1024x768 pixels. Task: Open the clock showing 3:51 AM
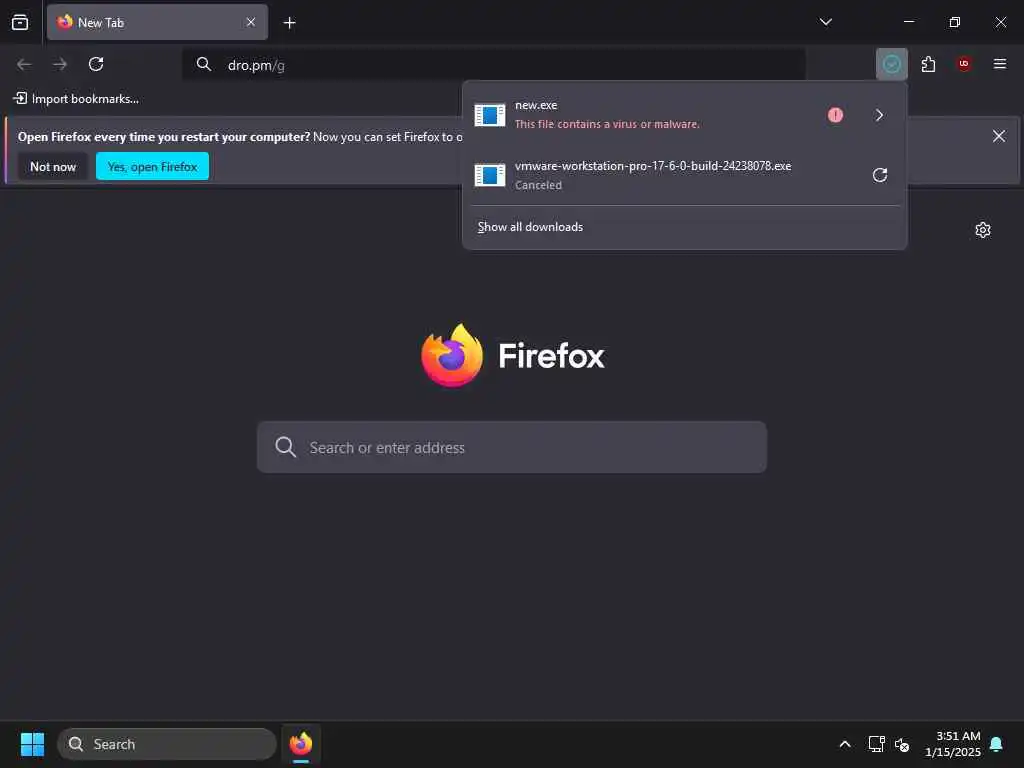[953, 744]
